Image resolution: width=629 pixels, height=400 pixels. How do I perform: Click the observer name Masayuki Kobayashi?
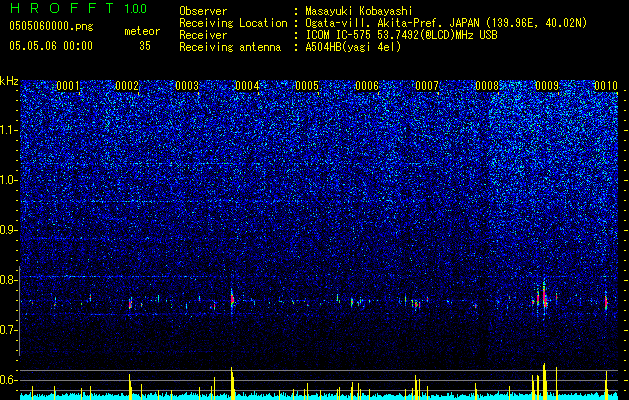click(x=359, y=11)
